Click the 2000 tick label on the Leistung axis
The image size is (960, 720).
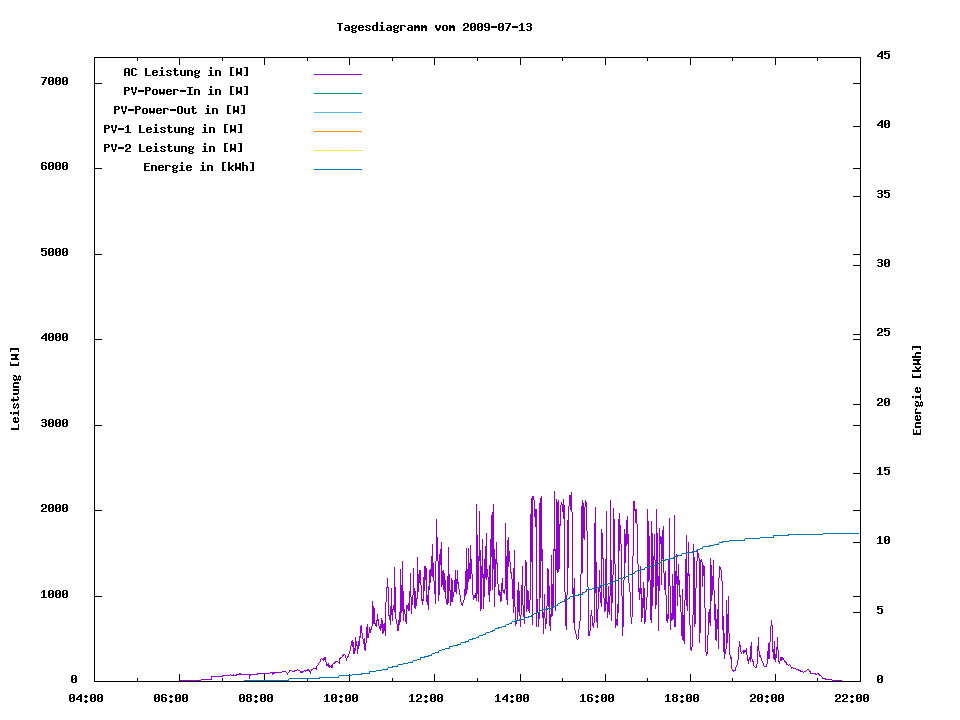(x=53, y=510)
